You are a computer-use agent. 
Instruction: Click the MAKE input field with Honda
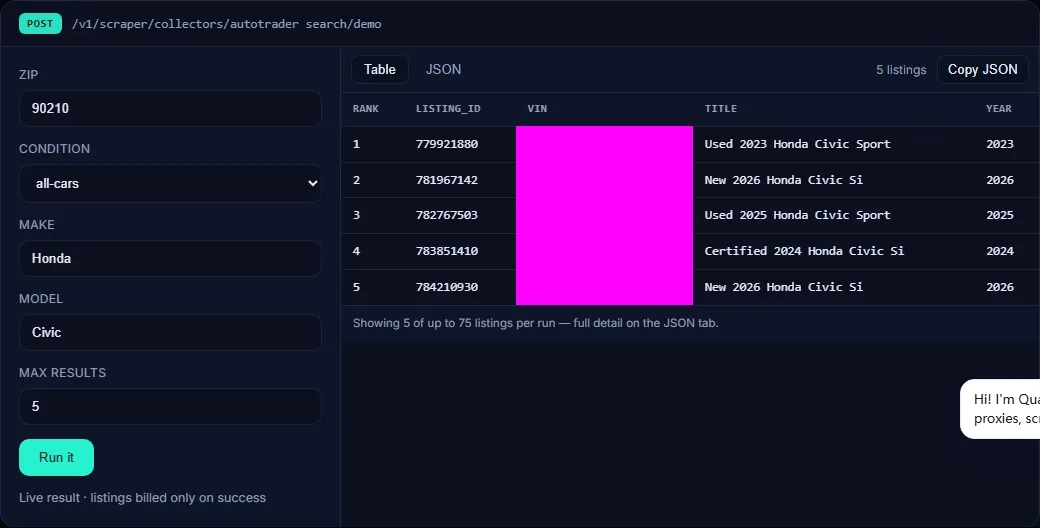[x=170, y=258]
